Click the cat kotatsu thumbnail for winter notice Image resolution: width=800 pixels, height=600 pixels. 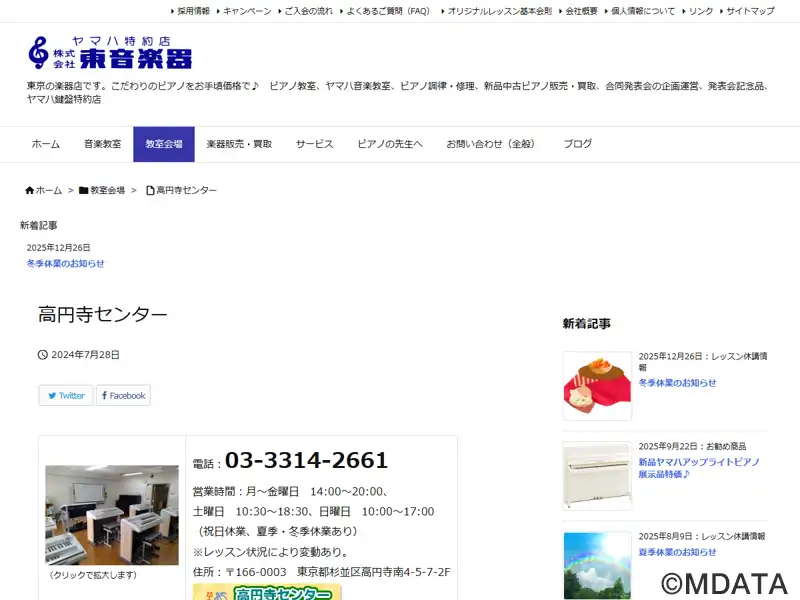597,386
